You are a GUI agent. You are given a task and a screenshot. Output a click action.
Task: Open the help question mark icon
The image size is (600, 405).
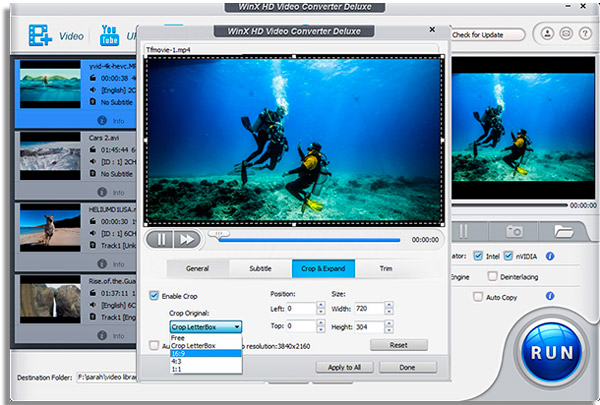(x=585, y=34)
